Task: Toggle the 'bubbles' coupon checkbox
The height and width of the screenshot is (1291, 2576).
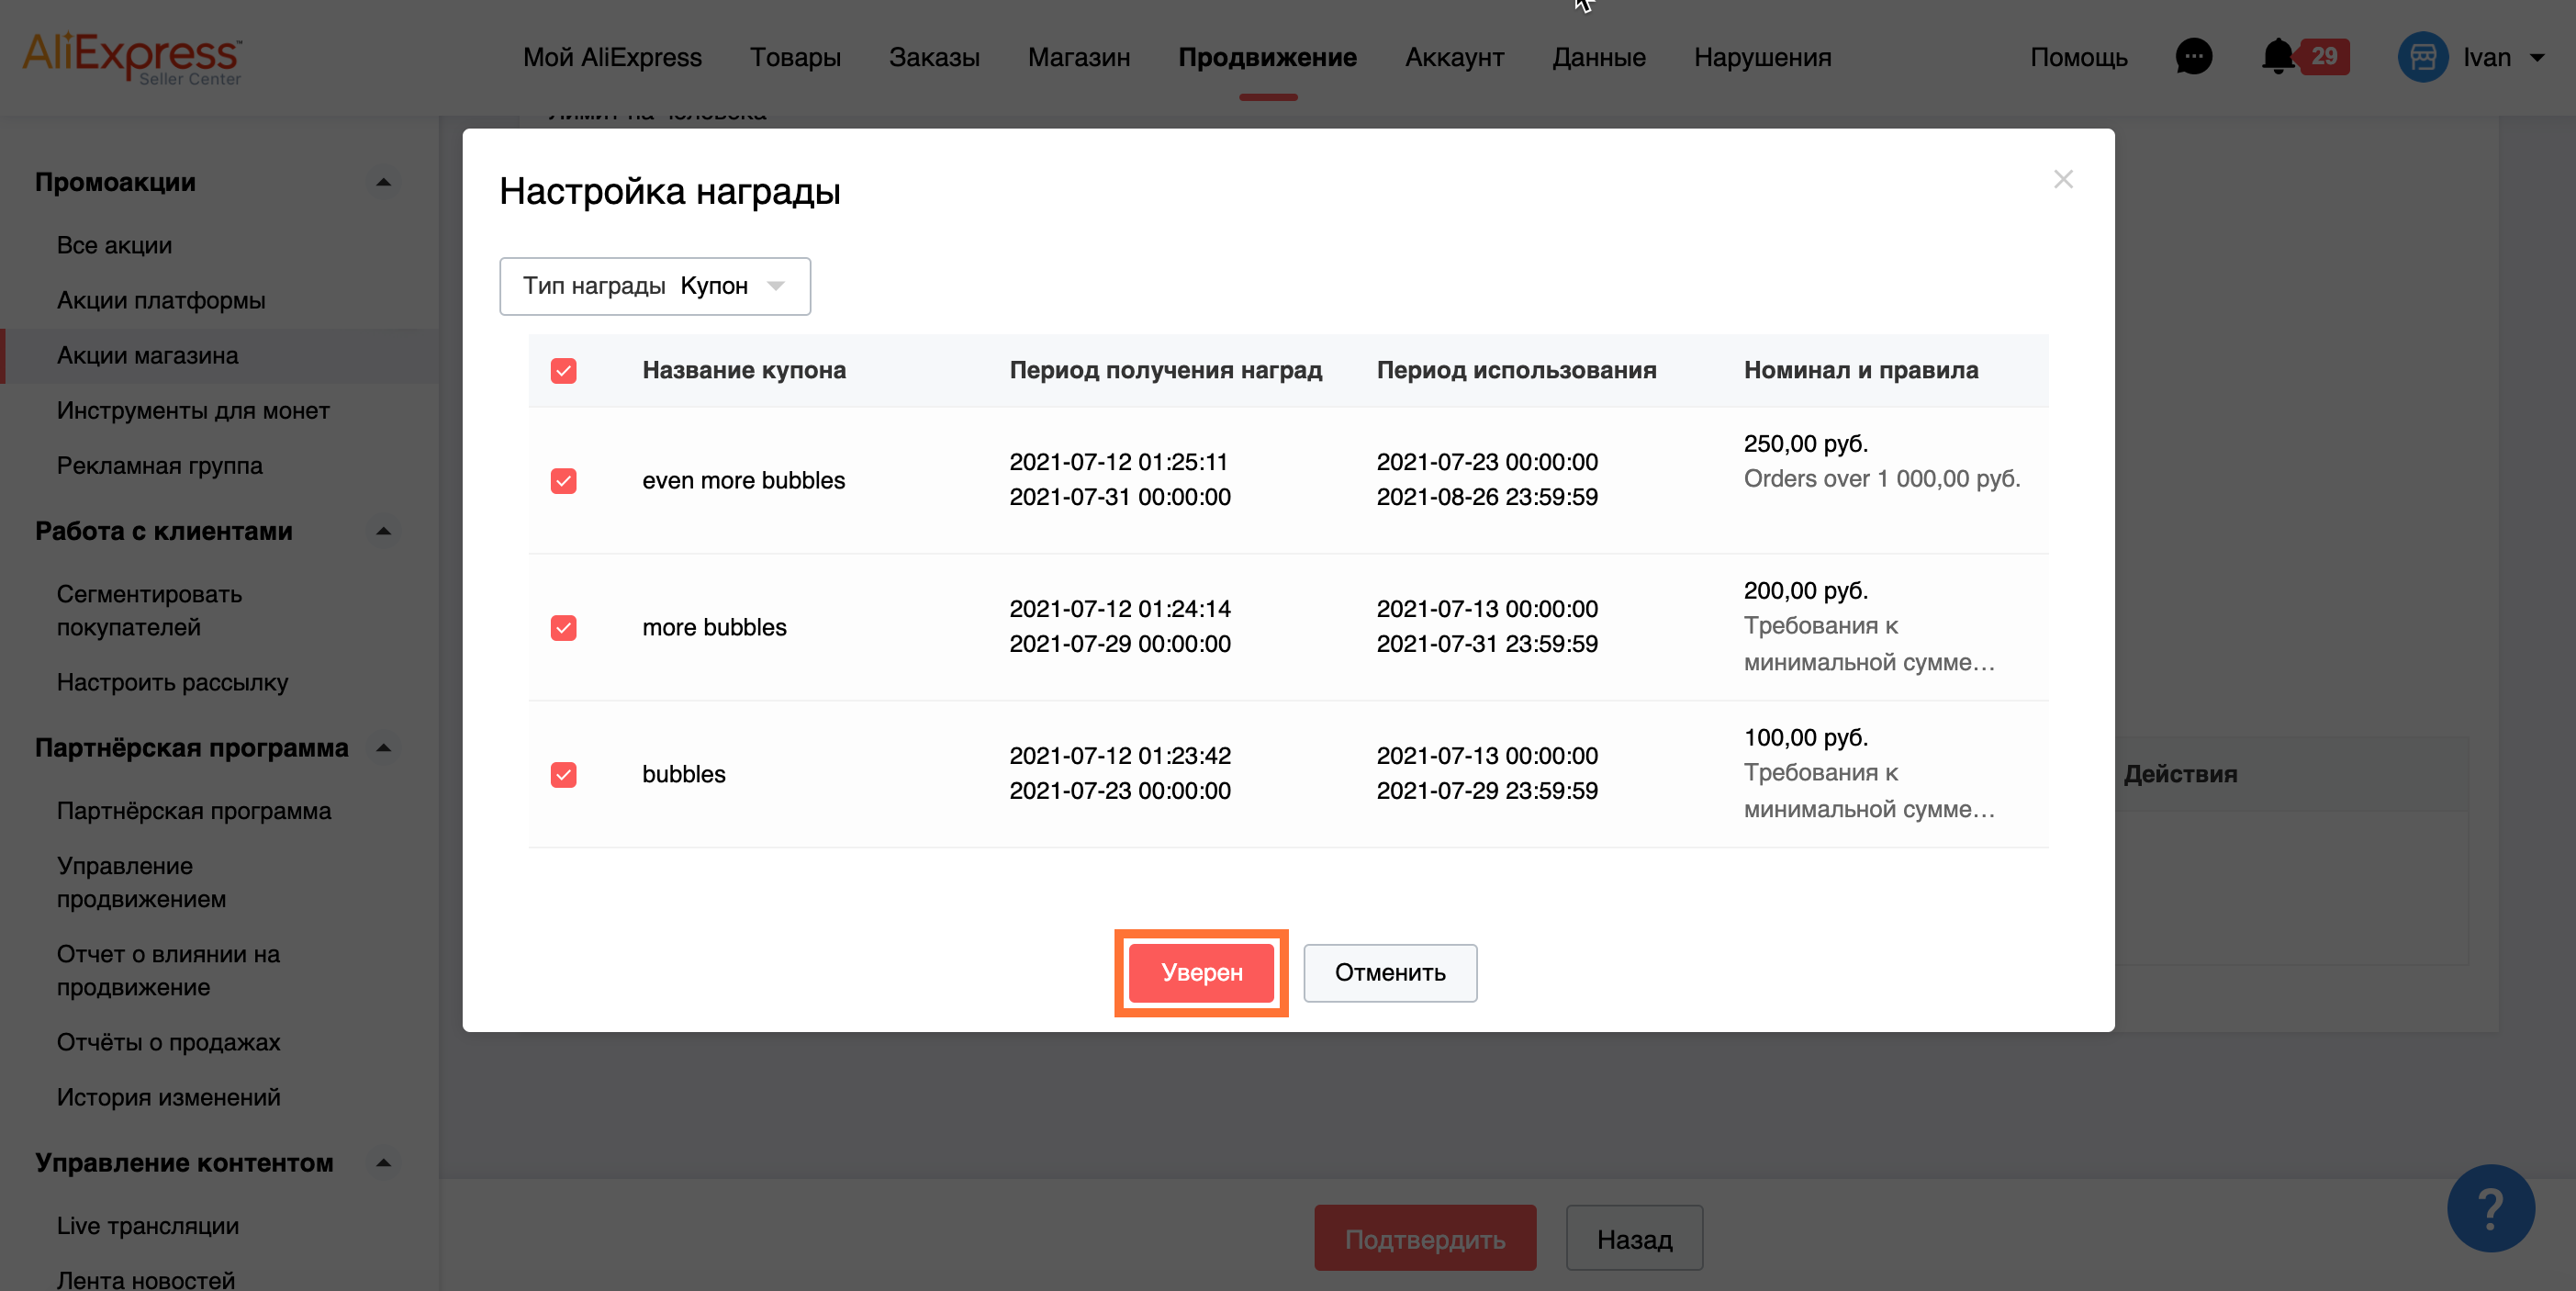Action: click(564, 775)
